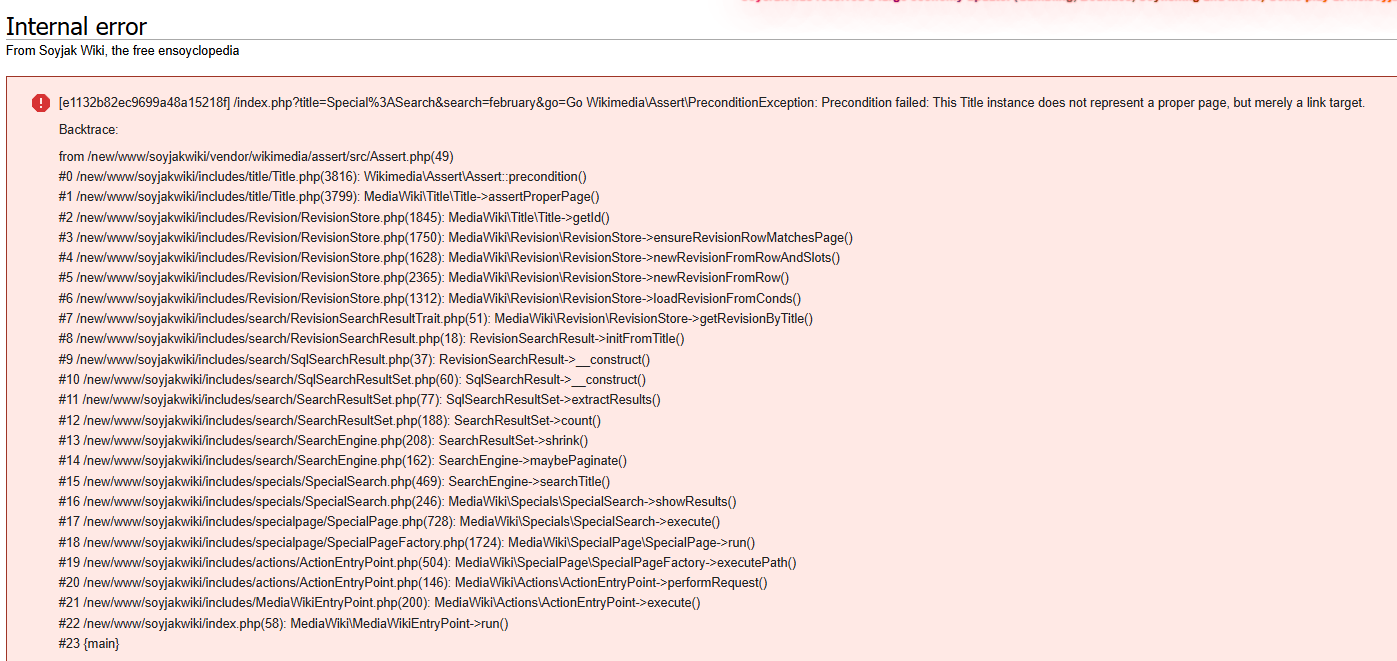Click stack frame #21 ActionEntryPoint->execute()
This screenshot has width=1397, height=661.
(x=379, y=603)
